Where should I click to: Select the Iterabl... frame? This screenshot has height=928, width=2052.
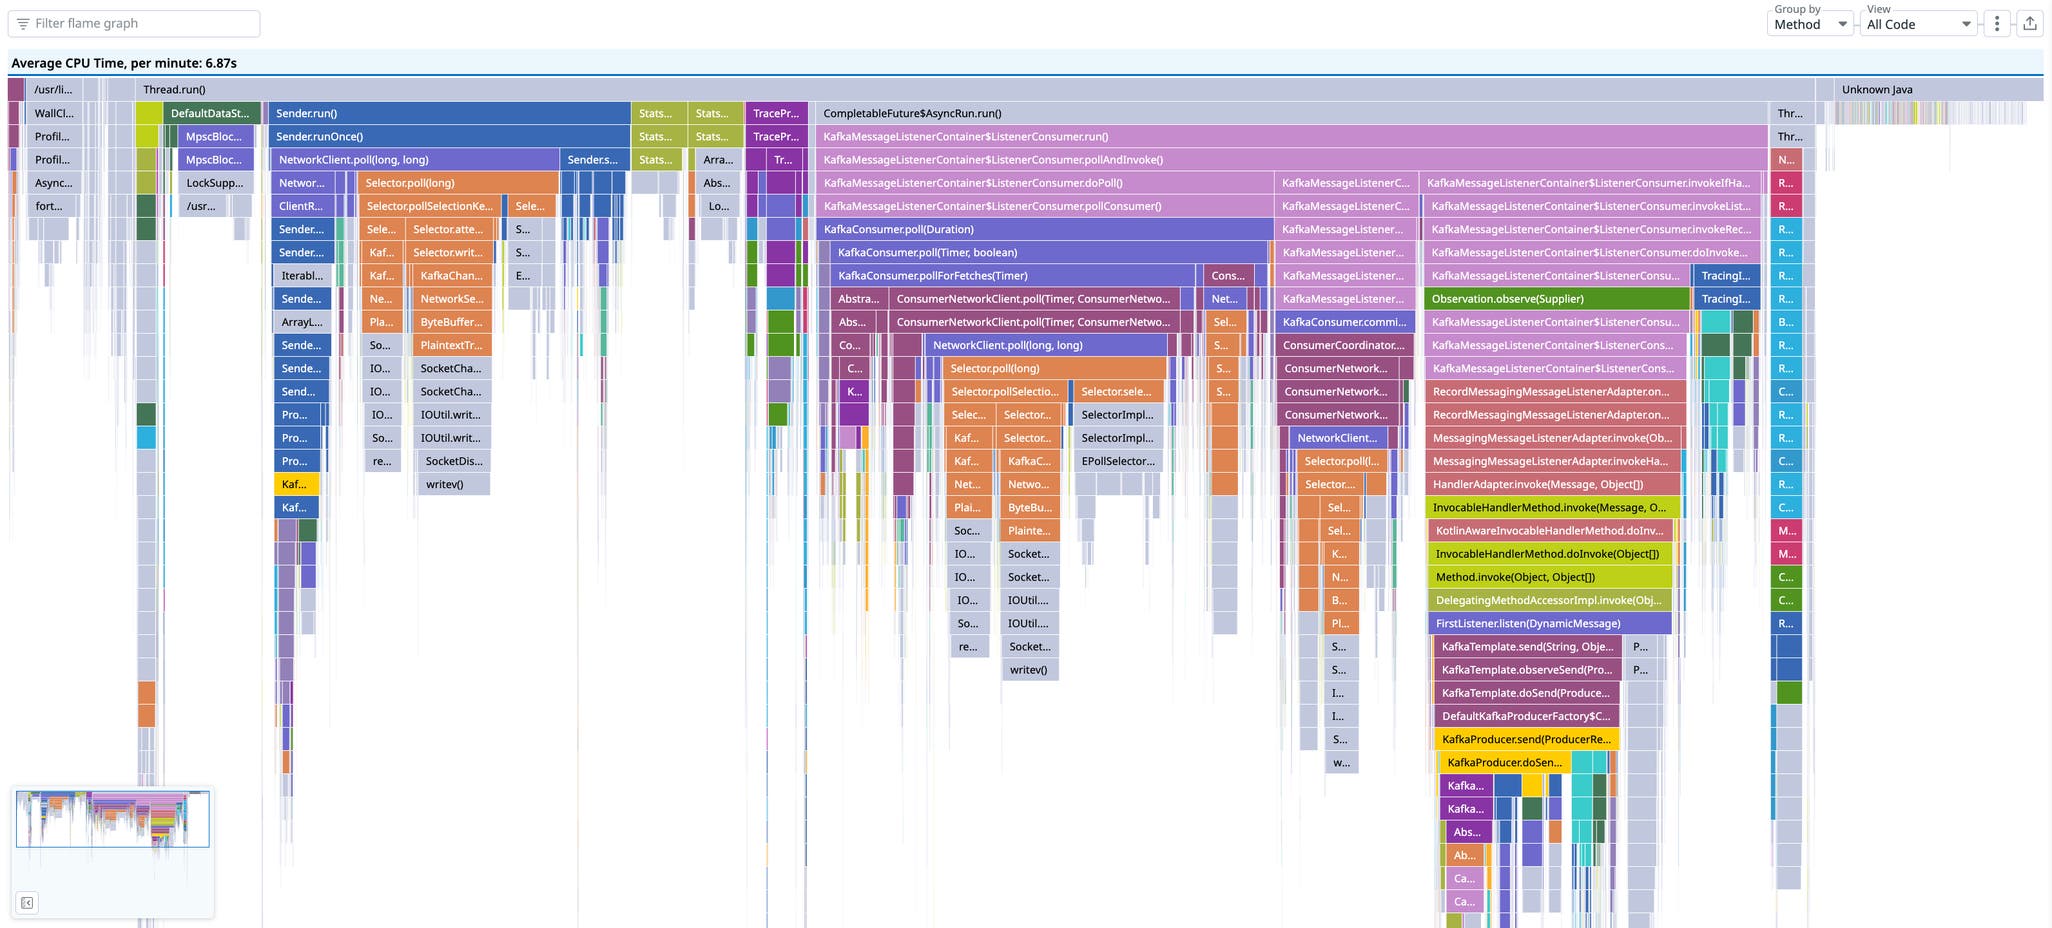click(301, 275)
